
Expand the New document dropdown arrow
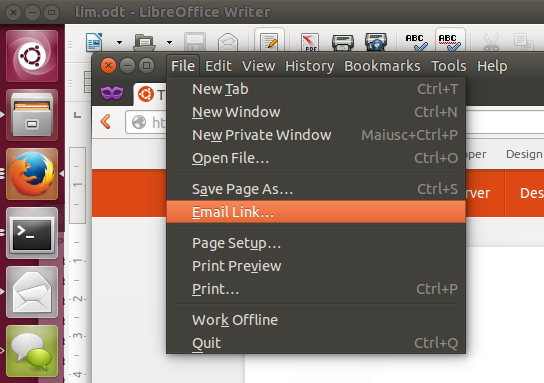pyautogui.click(x=119, y=42)
